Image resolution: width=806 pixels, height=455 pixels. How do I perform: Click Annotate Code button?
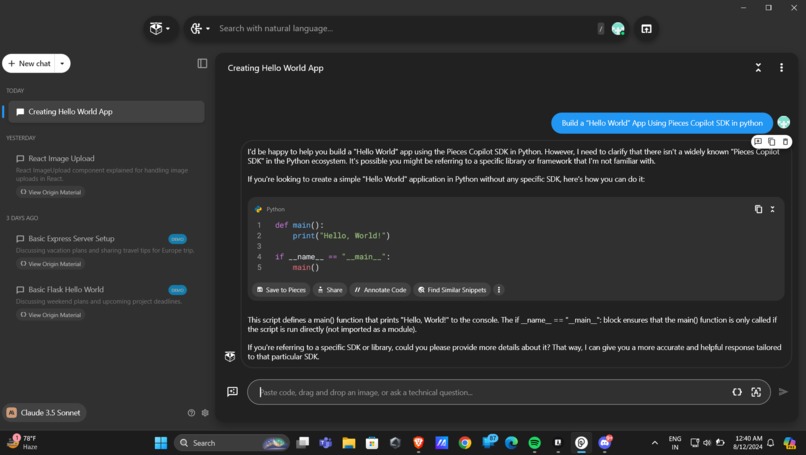pyautogui.click(x=380, y=290)
